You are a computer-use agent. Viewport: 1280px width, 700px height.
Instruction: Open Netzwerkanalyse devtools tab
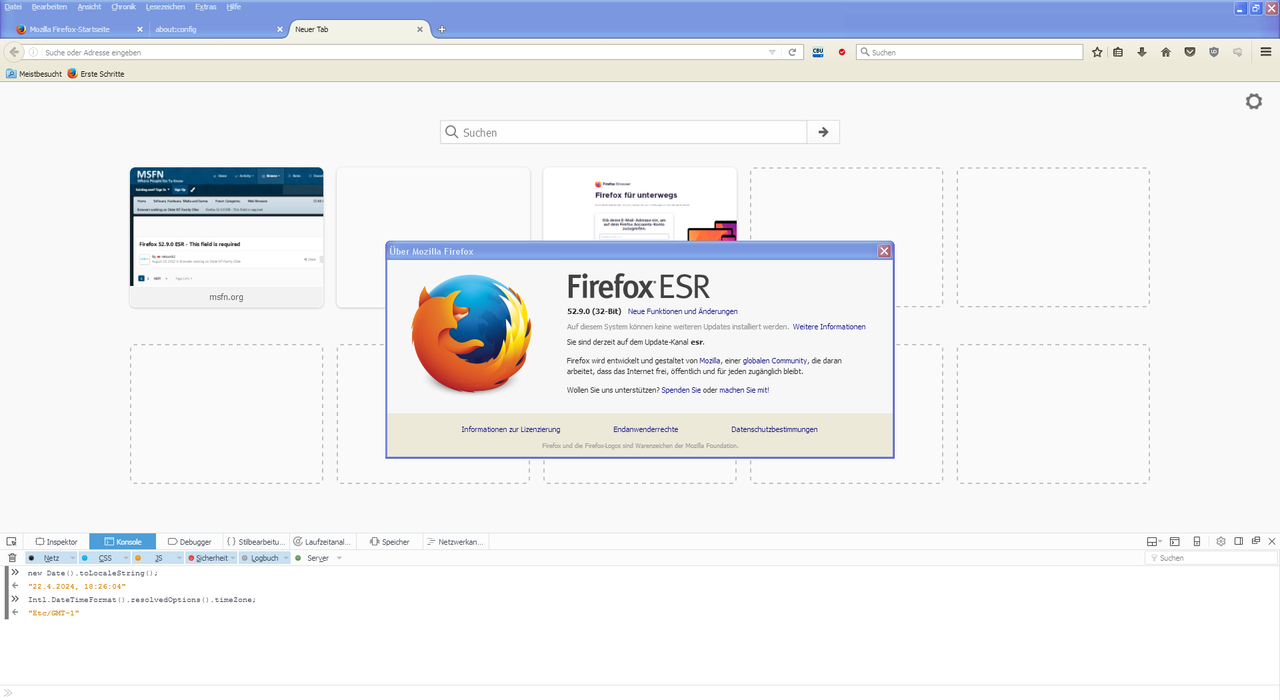tap(455, 541)
